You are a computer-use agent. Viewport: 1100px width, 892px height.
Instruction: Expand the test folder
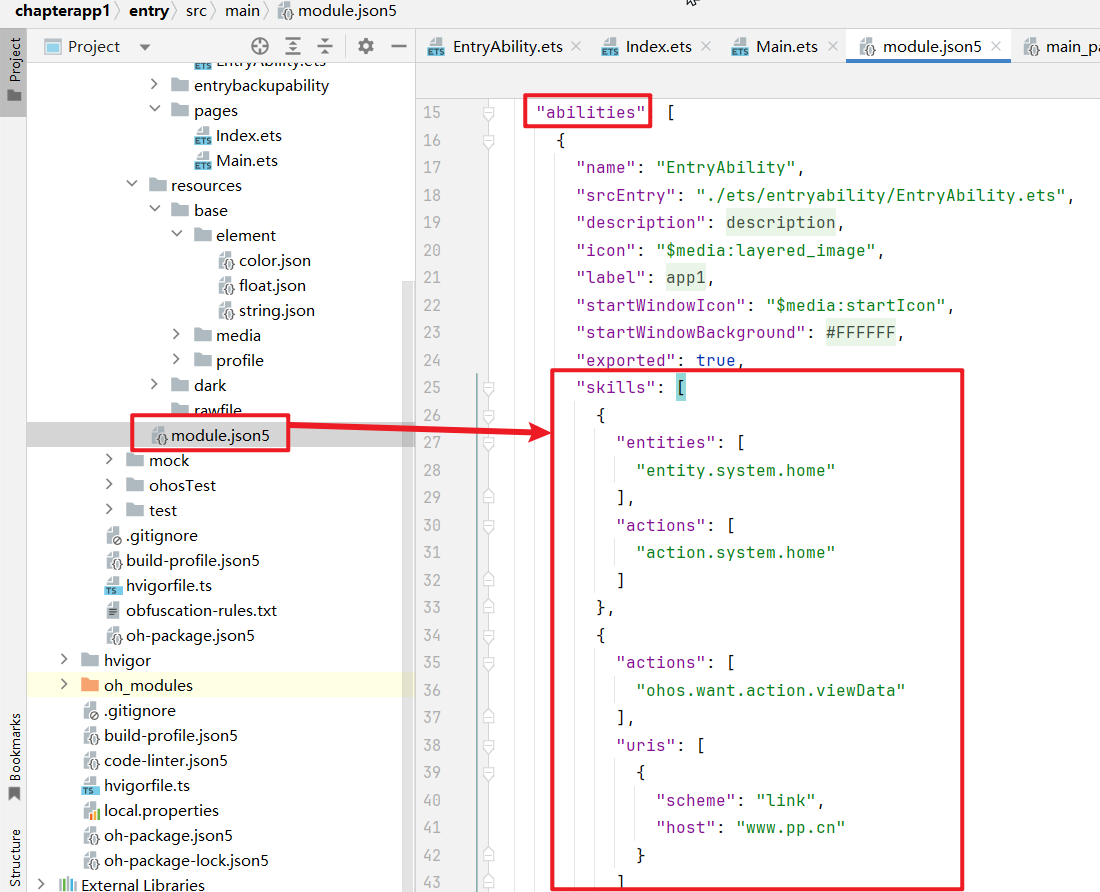pyautogui.click(x=109, y=508)
